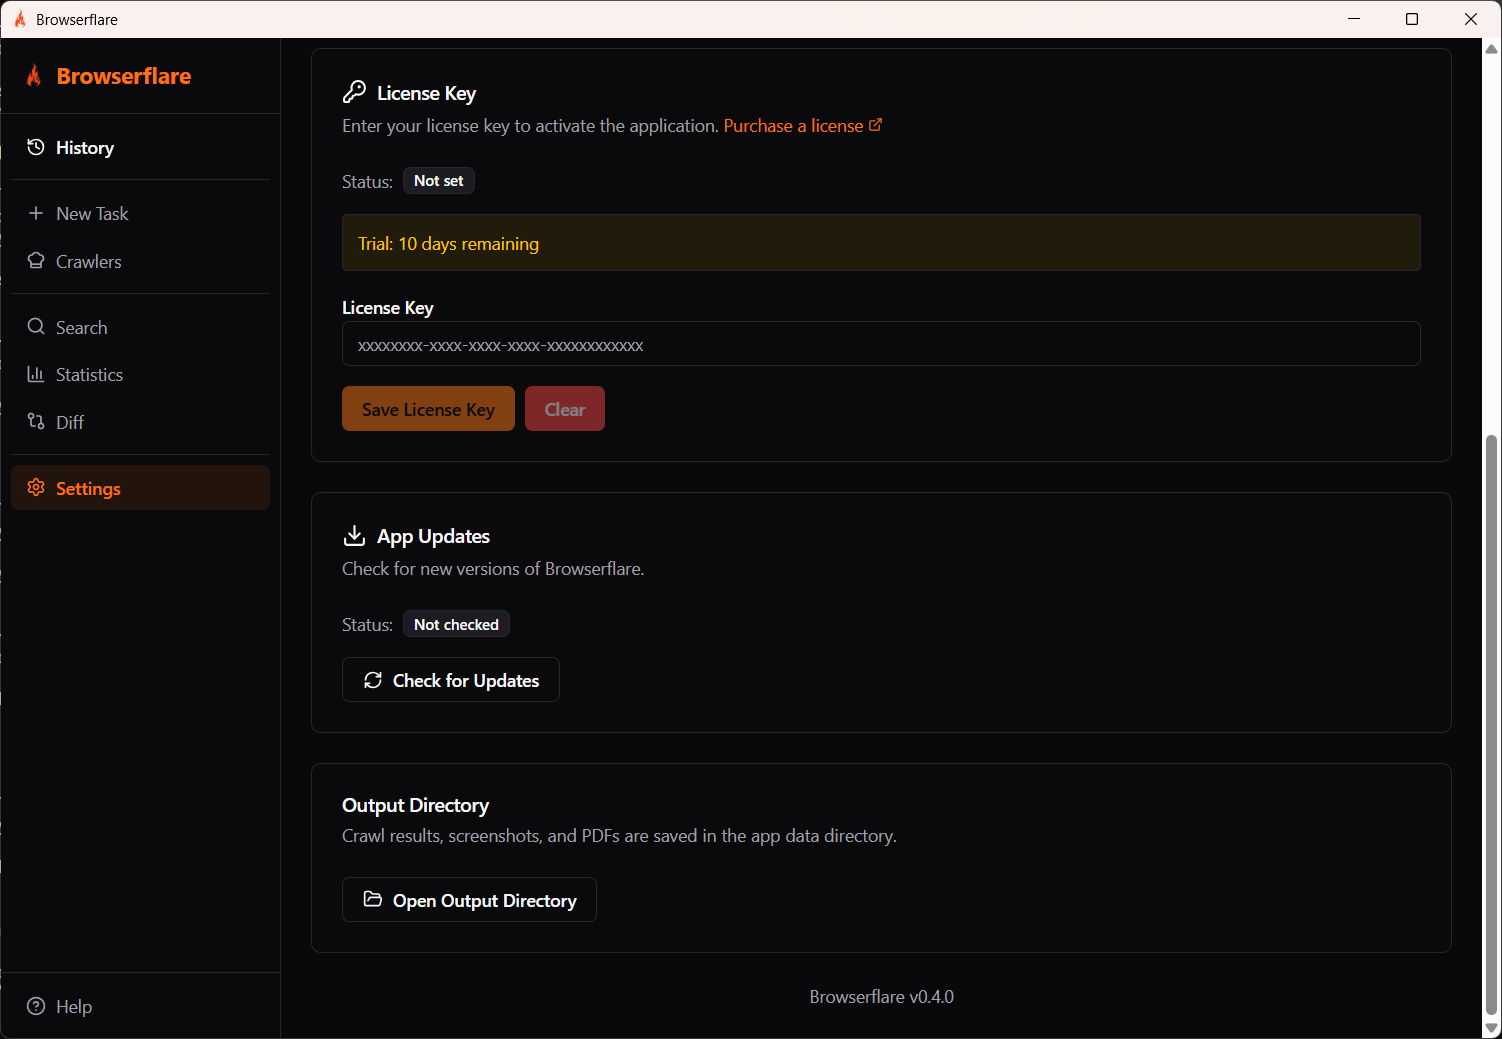Switch to the Statistics page
Screen dimensions: 1502x1039
click(140, 374)
